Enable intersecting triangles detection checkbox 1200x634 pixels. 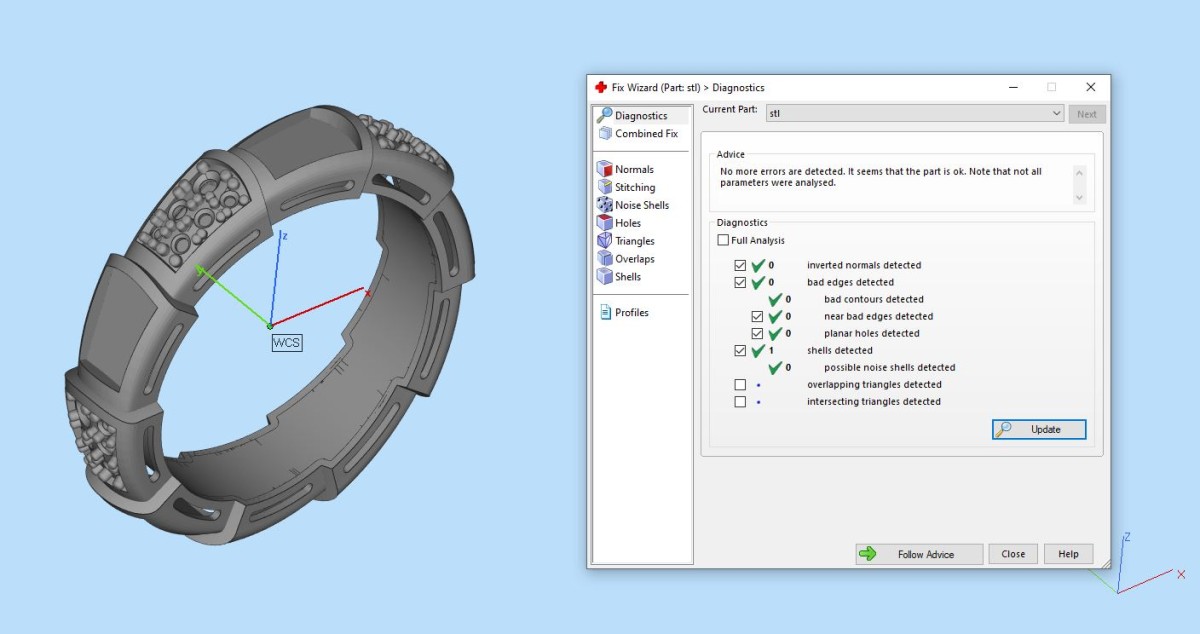[740, 402]
